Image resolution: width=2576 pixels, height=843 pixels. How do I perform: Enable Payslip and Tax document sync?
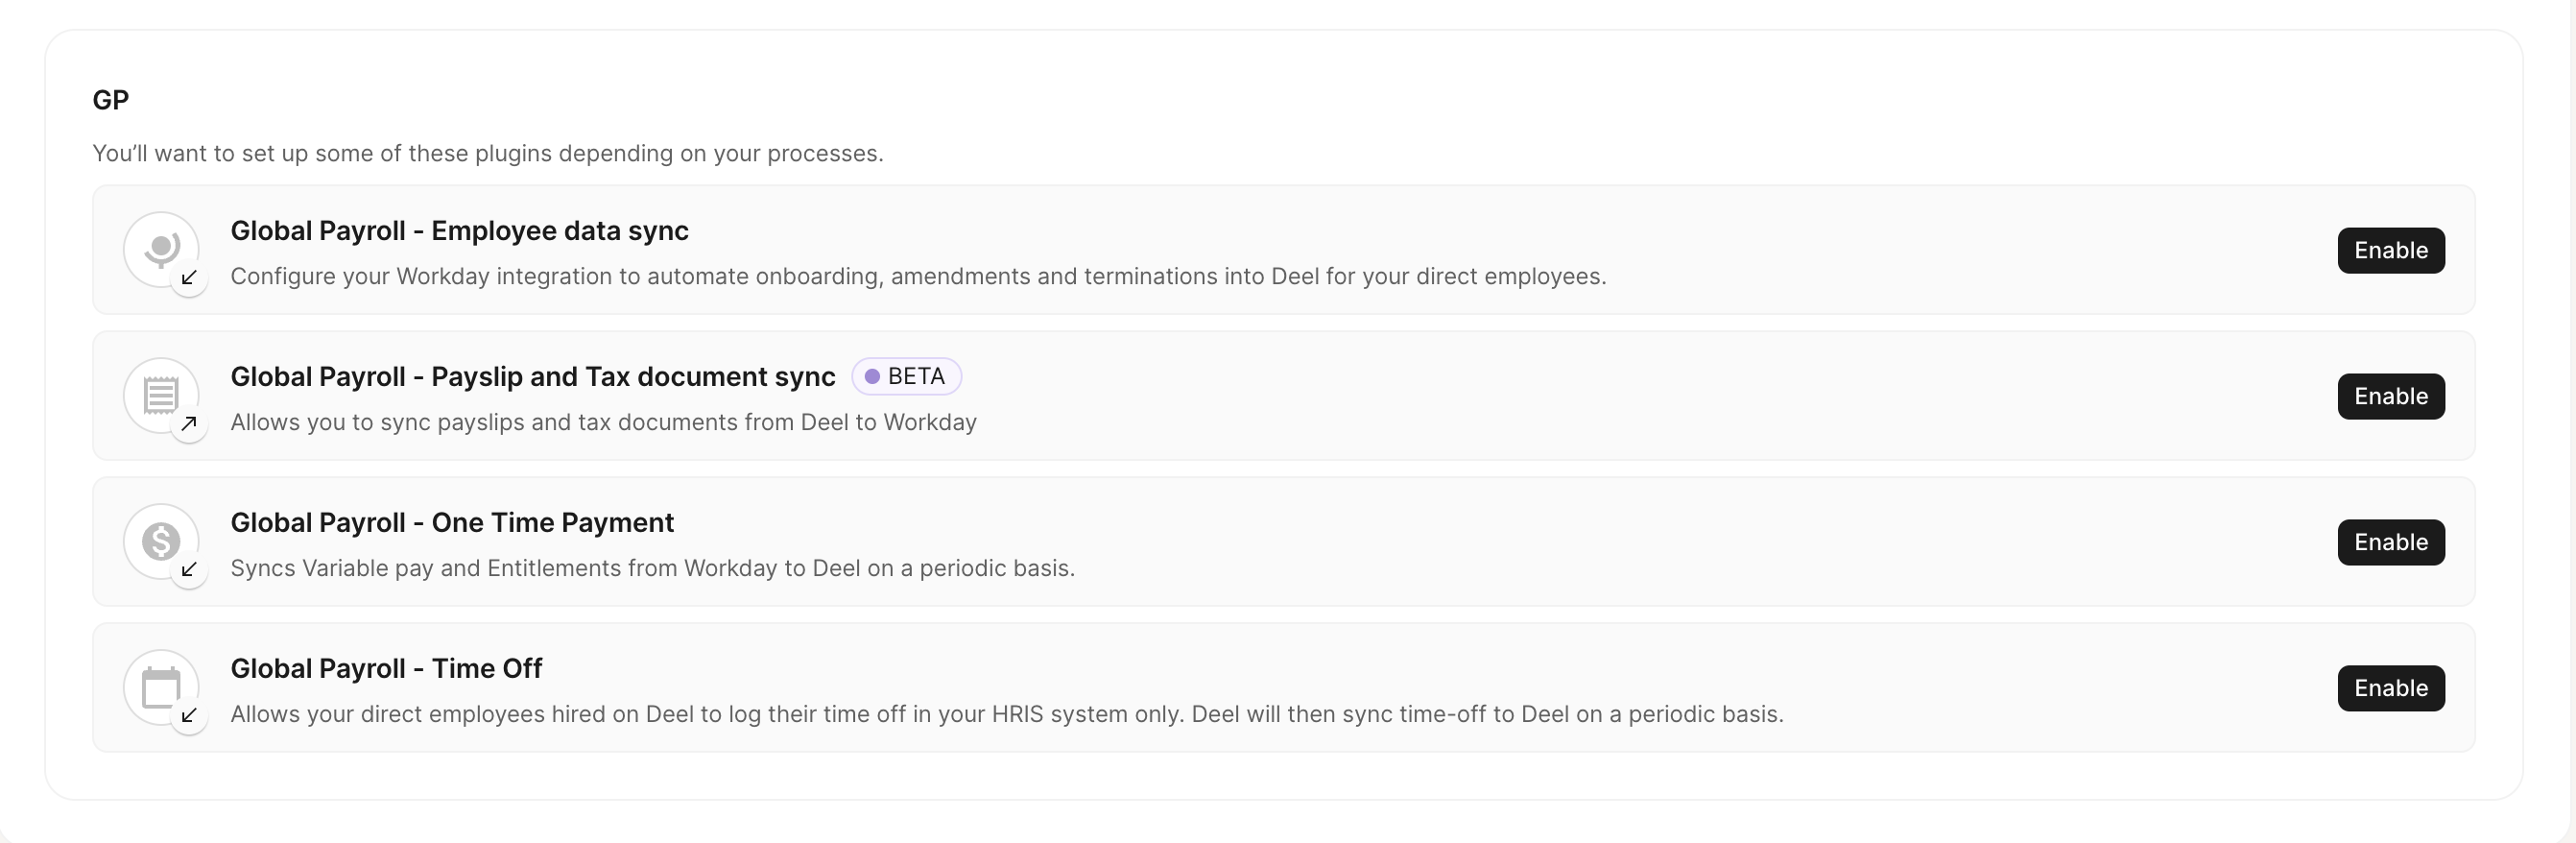tap(2390, 396)
